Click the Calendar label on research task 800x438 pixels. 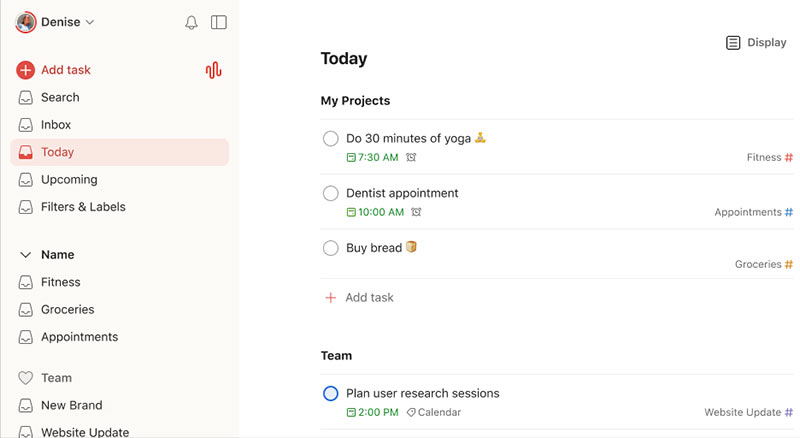pyautogui.click(x=434, y=412)
